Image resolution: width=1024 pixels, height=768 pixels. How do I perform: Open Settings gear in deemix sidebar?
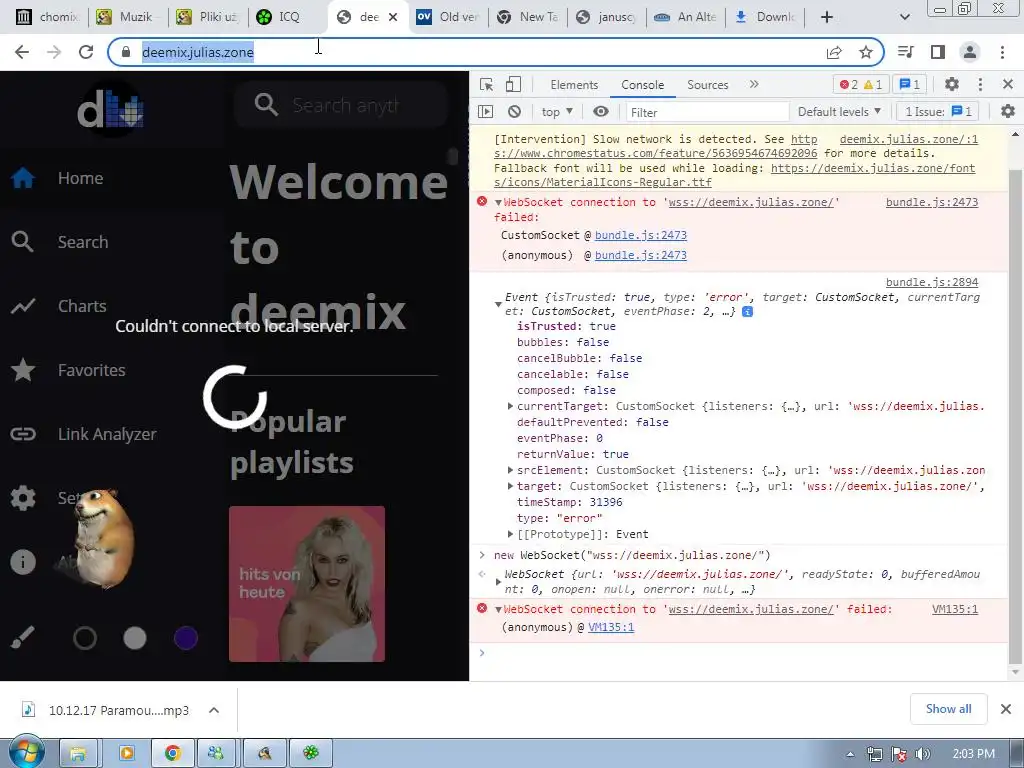[23, 498]
